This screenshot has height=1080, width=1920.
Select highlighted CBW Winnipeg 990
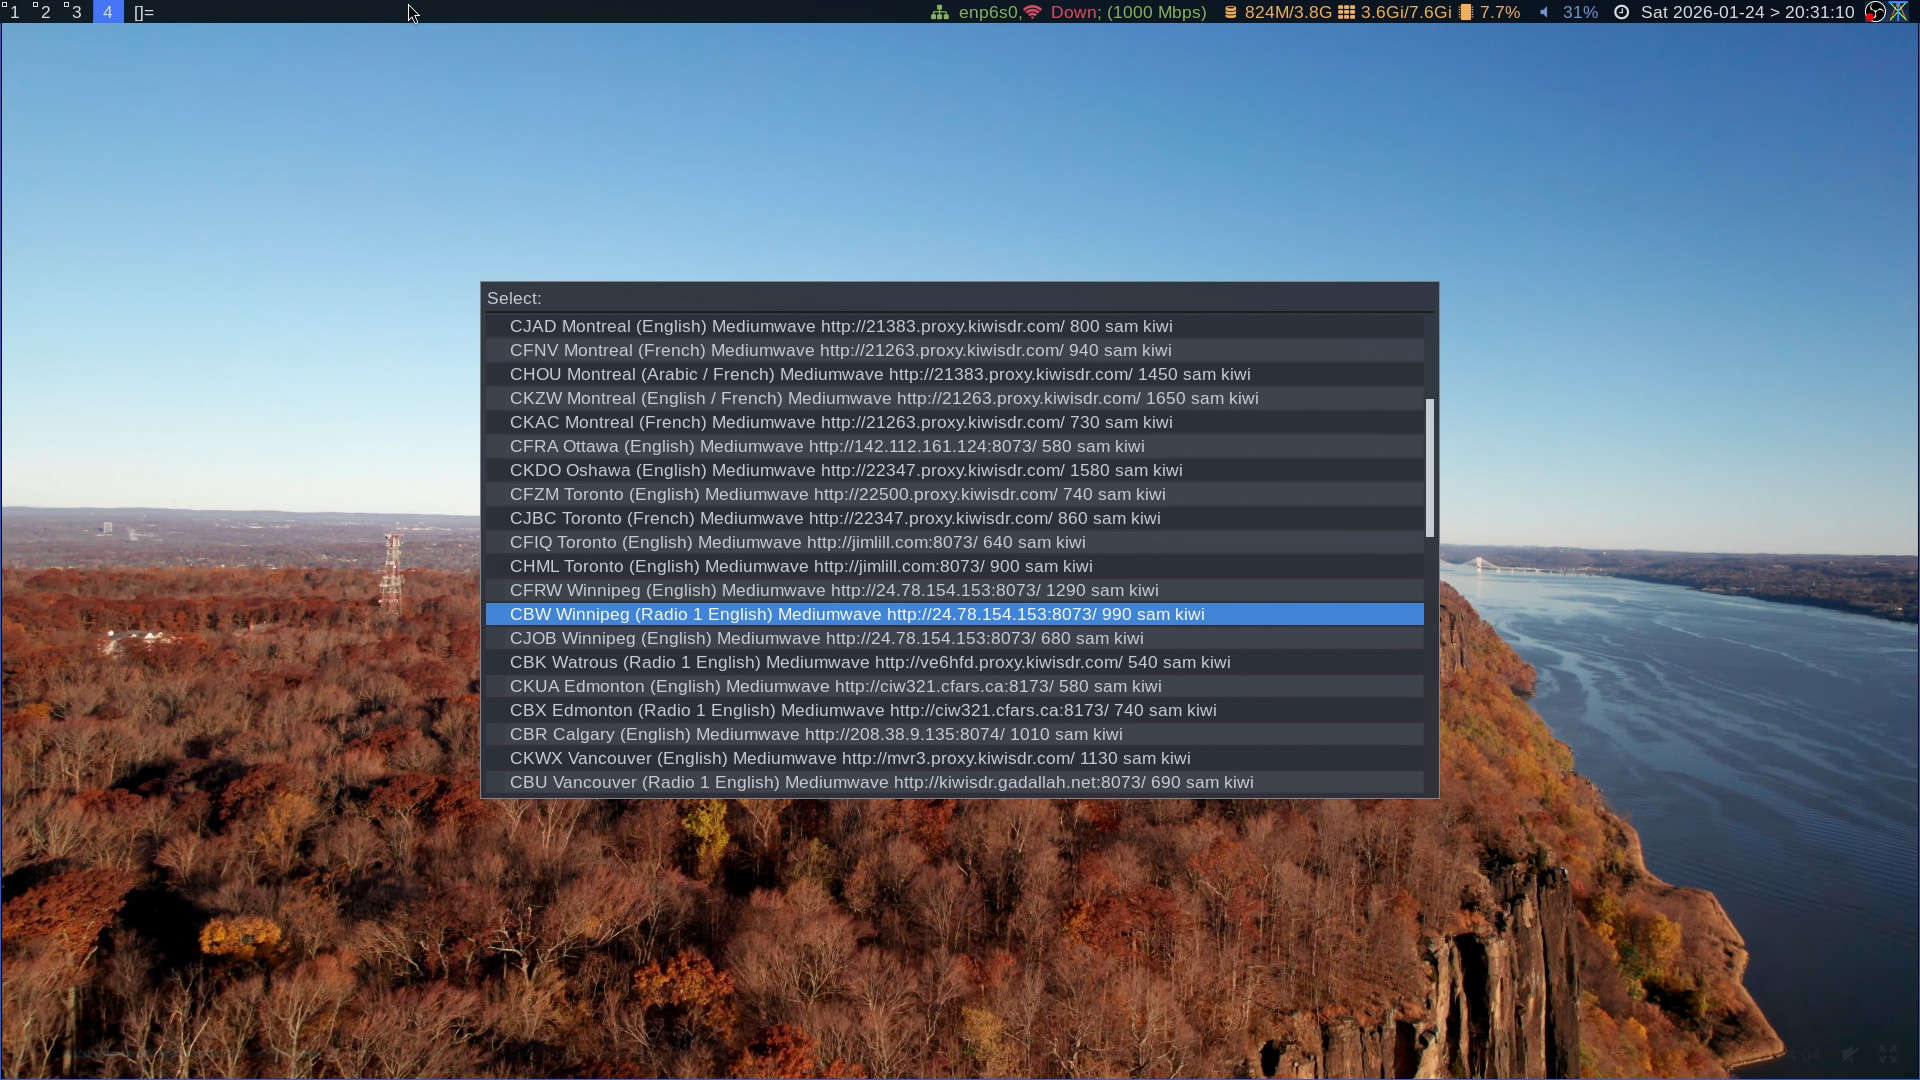(955, 614)
